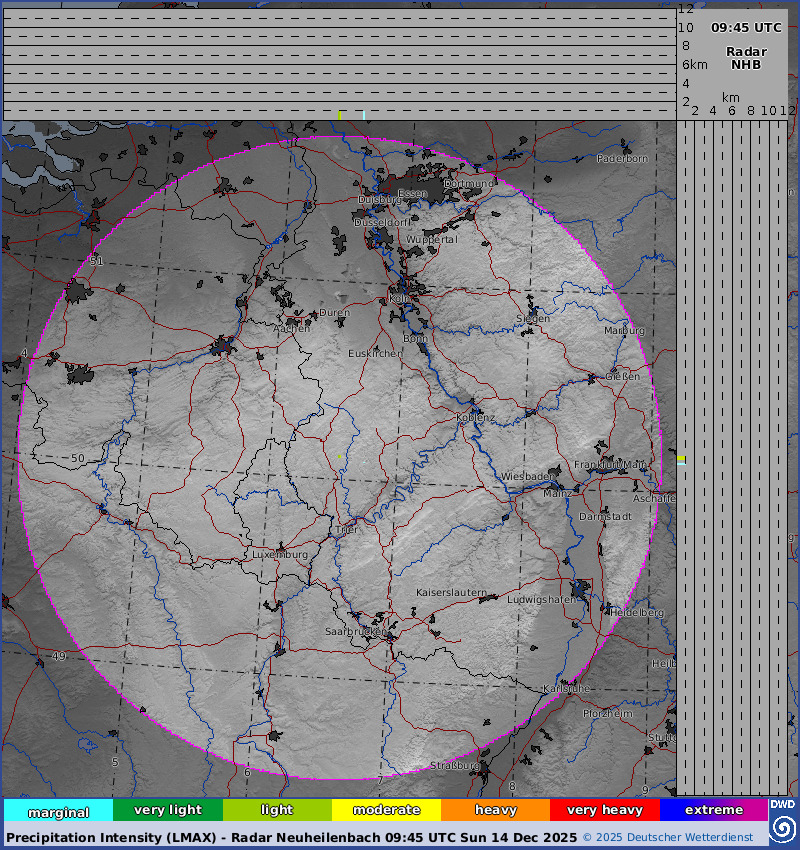Pick the yellow 'moderate' legend swatch
The width and height of the screenshot is (800, 850).
click(x=386, y=810)
